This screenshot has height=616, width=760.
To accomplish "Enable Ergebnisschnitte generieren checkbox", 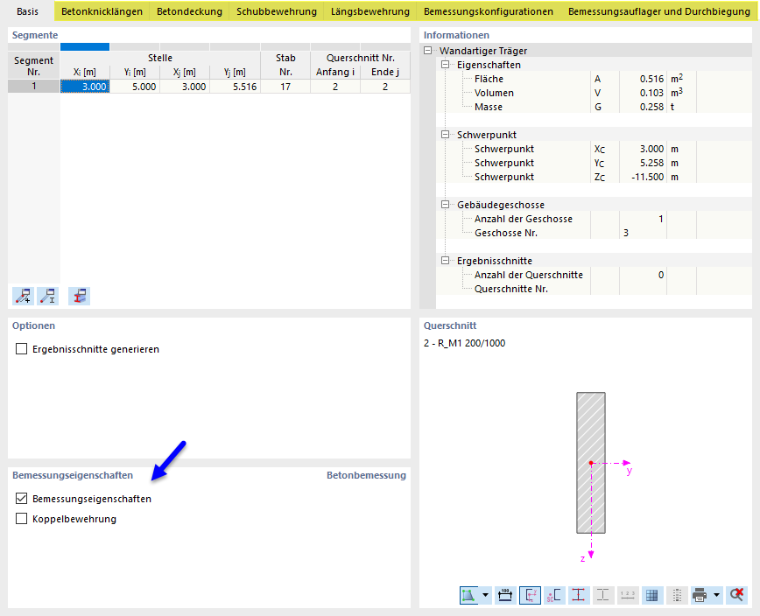I will [21, 349].
